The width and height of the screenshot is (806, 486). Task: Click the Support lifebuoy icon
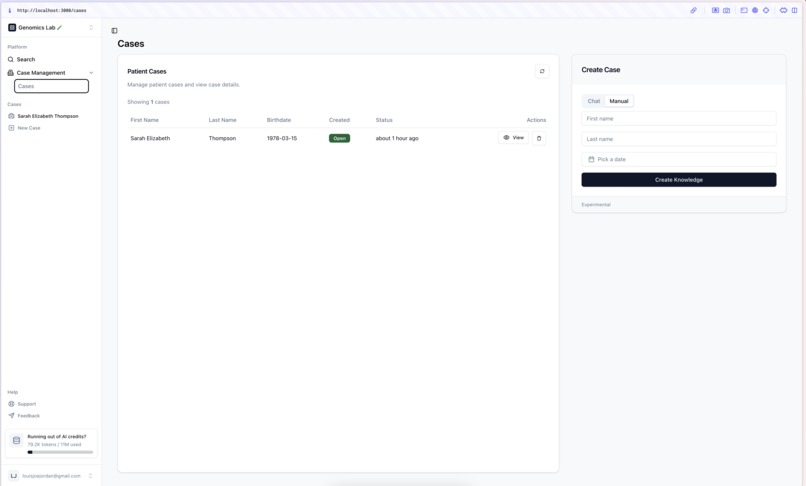pos(11,404)
